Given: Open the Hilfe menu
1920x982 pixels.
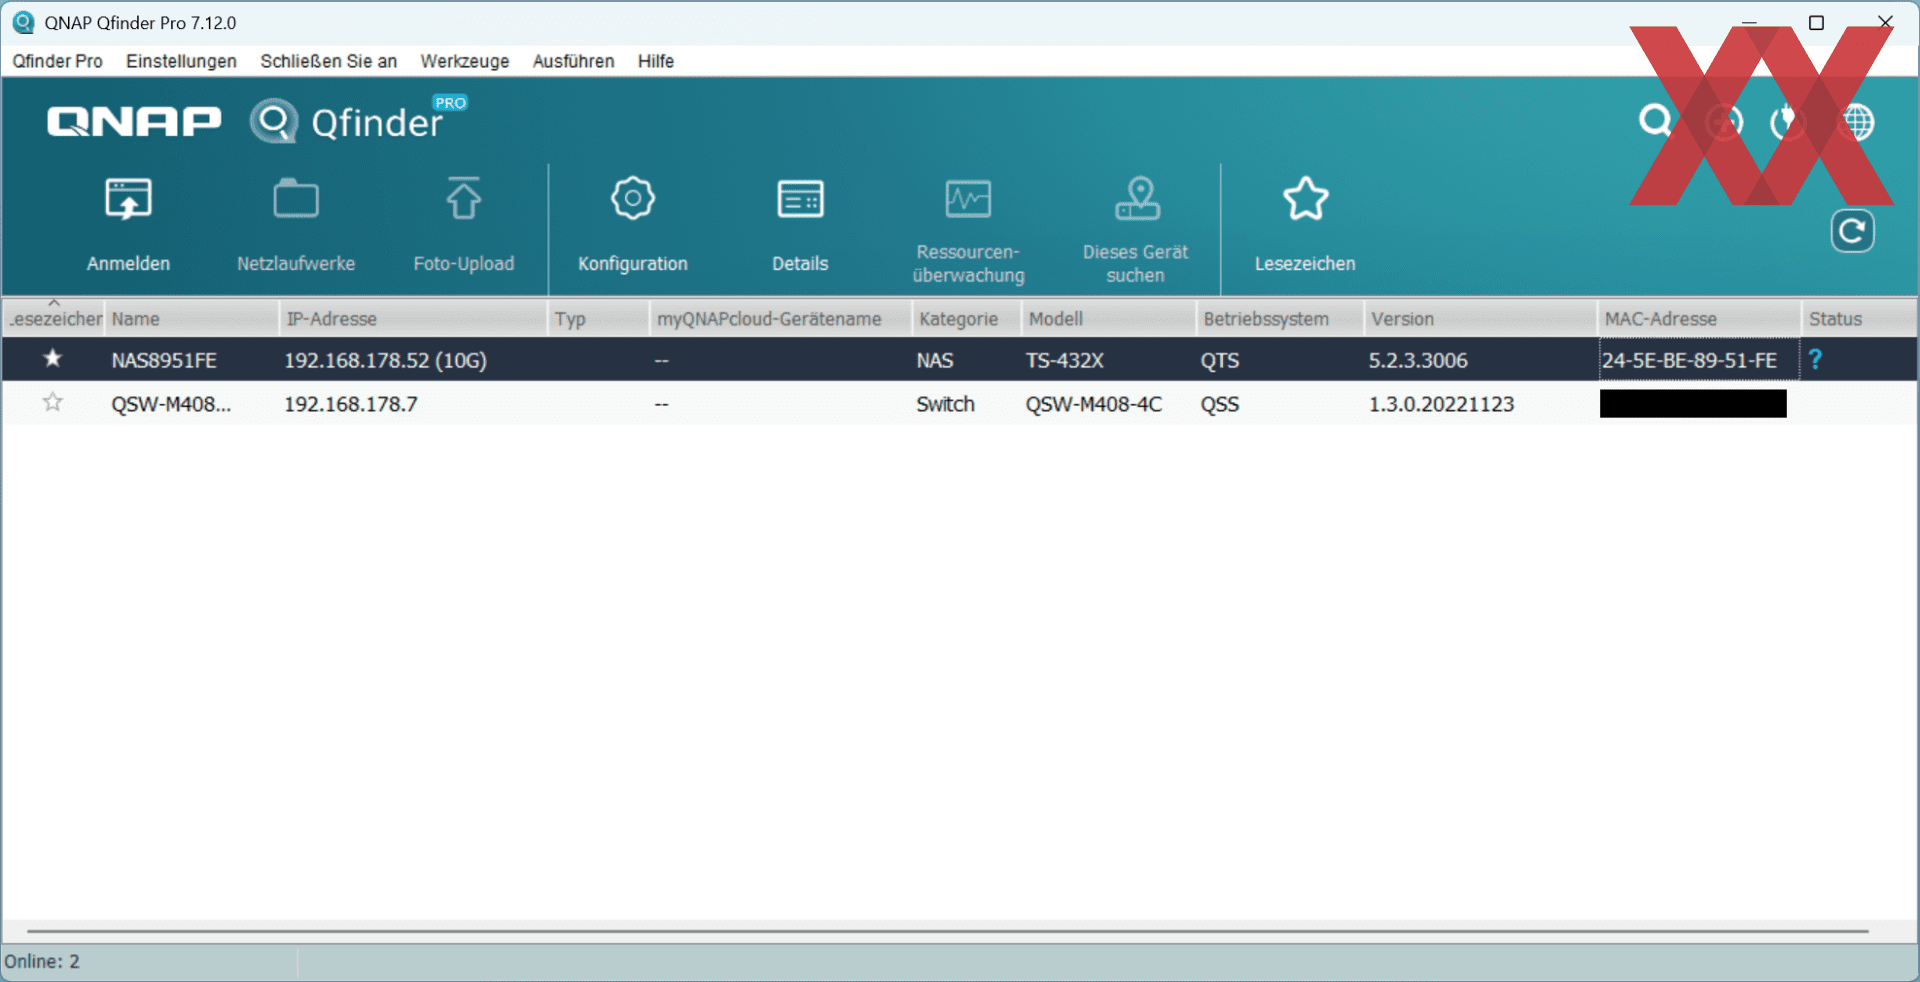Looking at the screenshot, I should pos(656,61).
